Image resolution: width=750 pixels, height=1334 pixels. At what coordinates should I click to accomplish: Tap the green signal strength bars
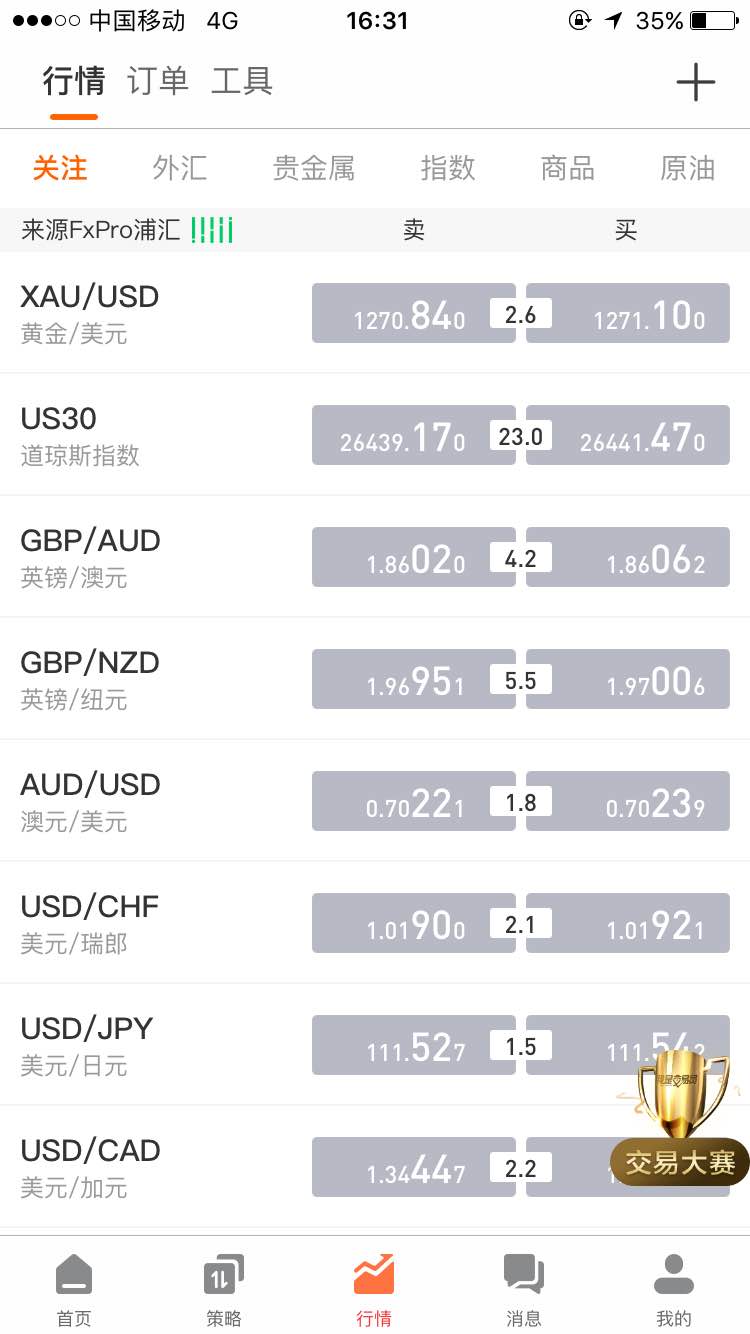pos(212,231)
